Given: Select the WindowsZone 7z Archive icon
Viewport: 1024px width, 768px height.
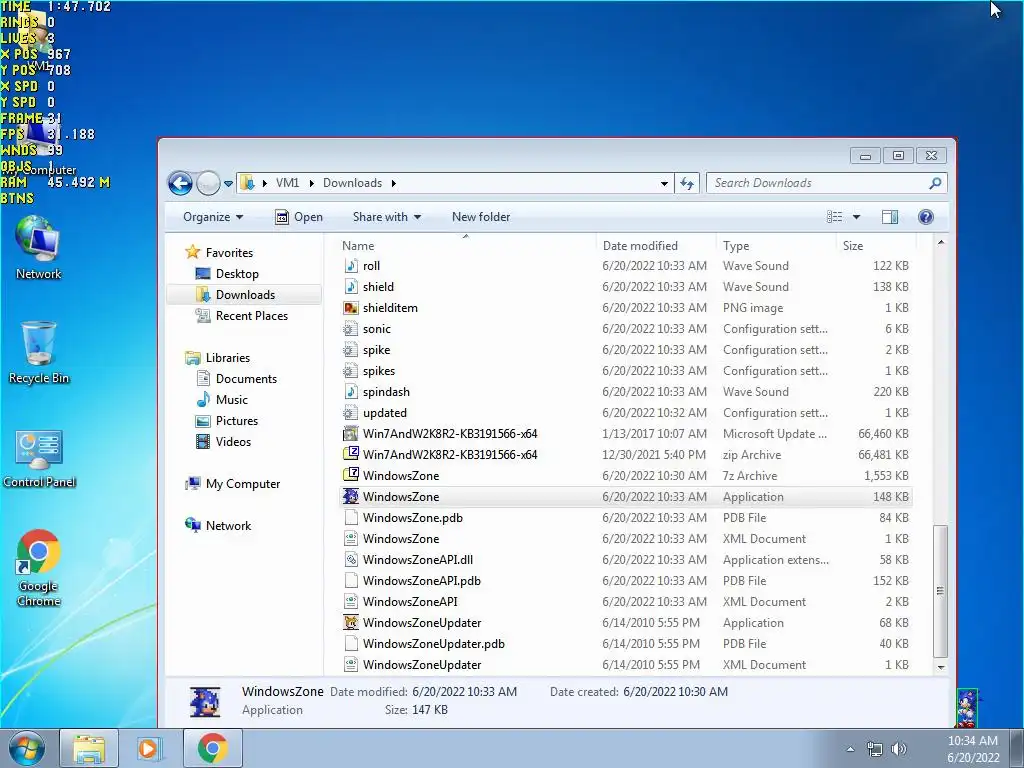Looking at the screenshot, I should coord(351,475).
